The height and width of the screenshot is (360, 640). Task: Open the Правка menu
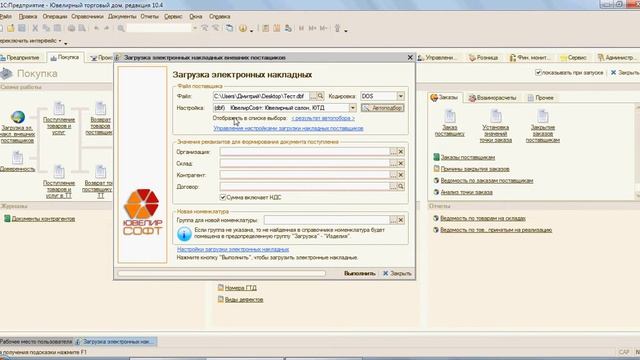click(x=28, y=17)
